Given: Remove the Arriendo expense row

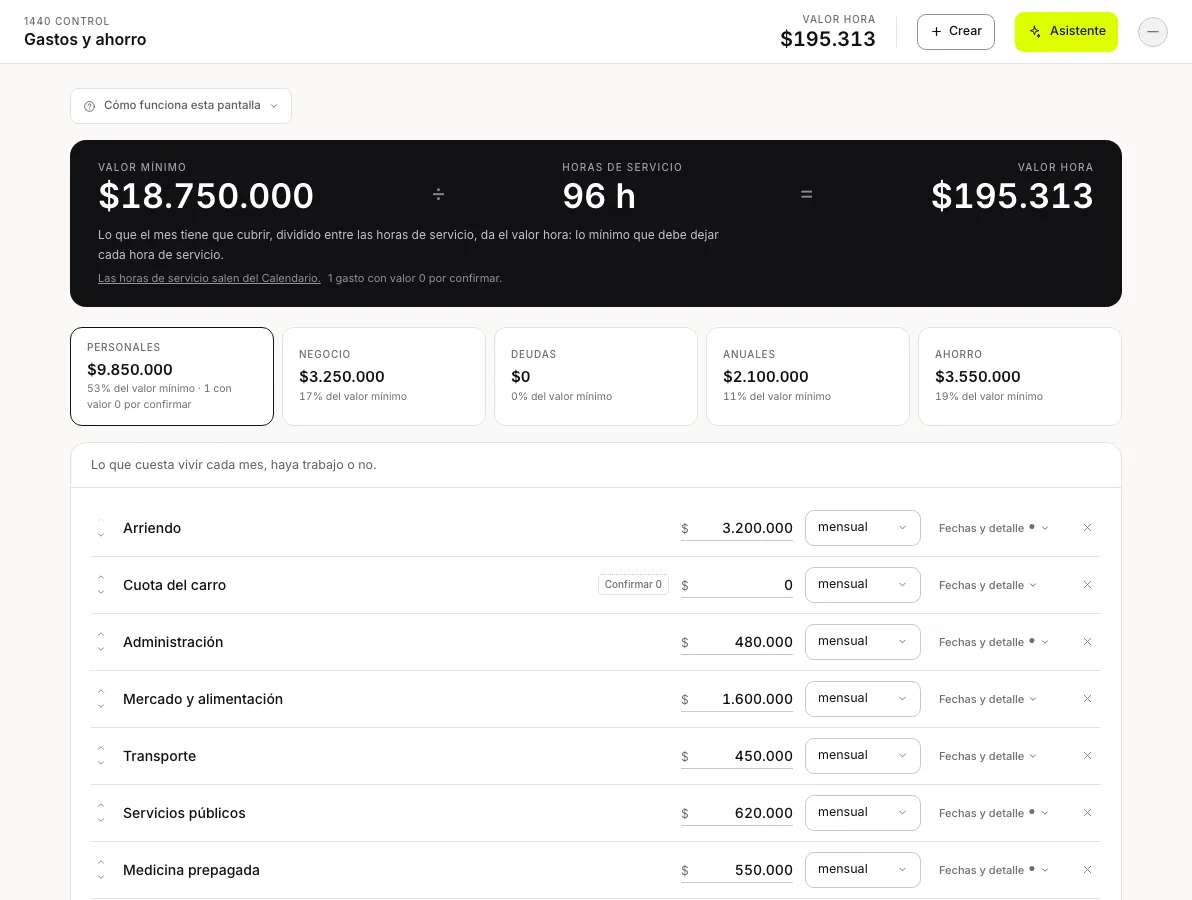Looking at the screenshot, I should [x=1087, y=528].
